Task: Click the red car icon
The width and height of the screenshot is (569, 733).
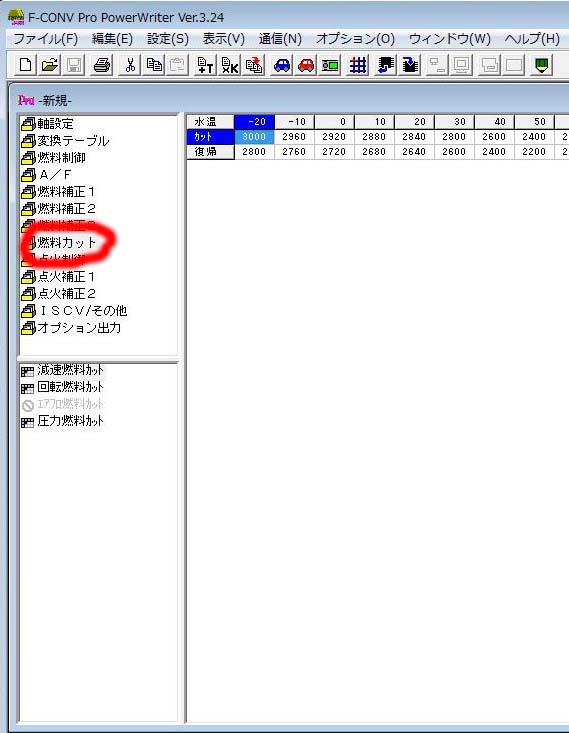Action: 306,65
